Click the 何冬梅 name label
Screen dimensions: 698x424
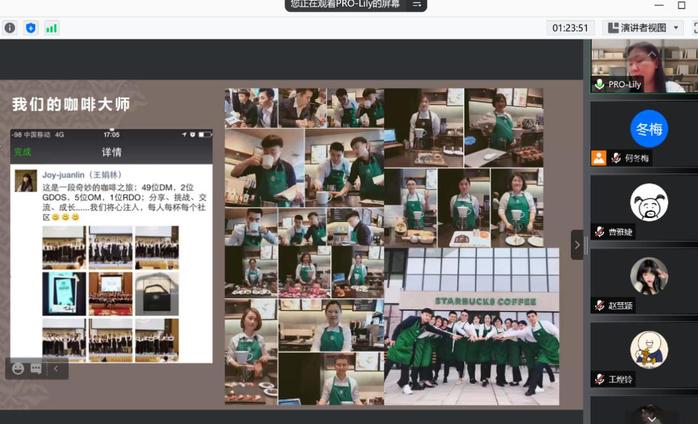pos(637,158)
